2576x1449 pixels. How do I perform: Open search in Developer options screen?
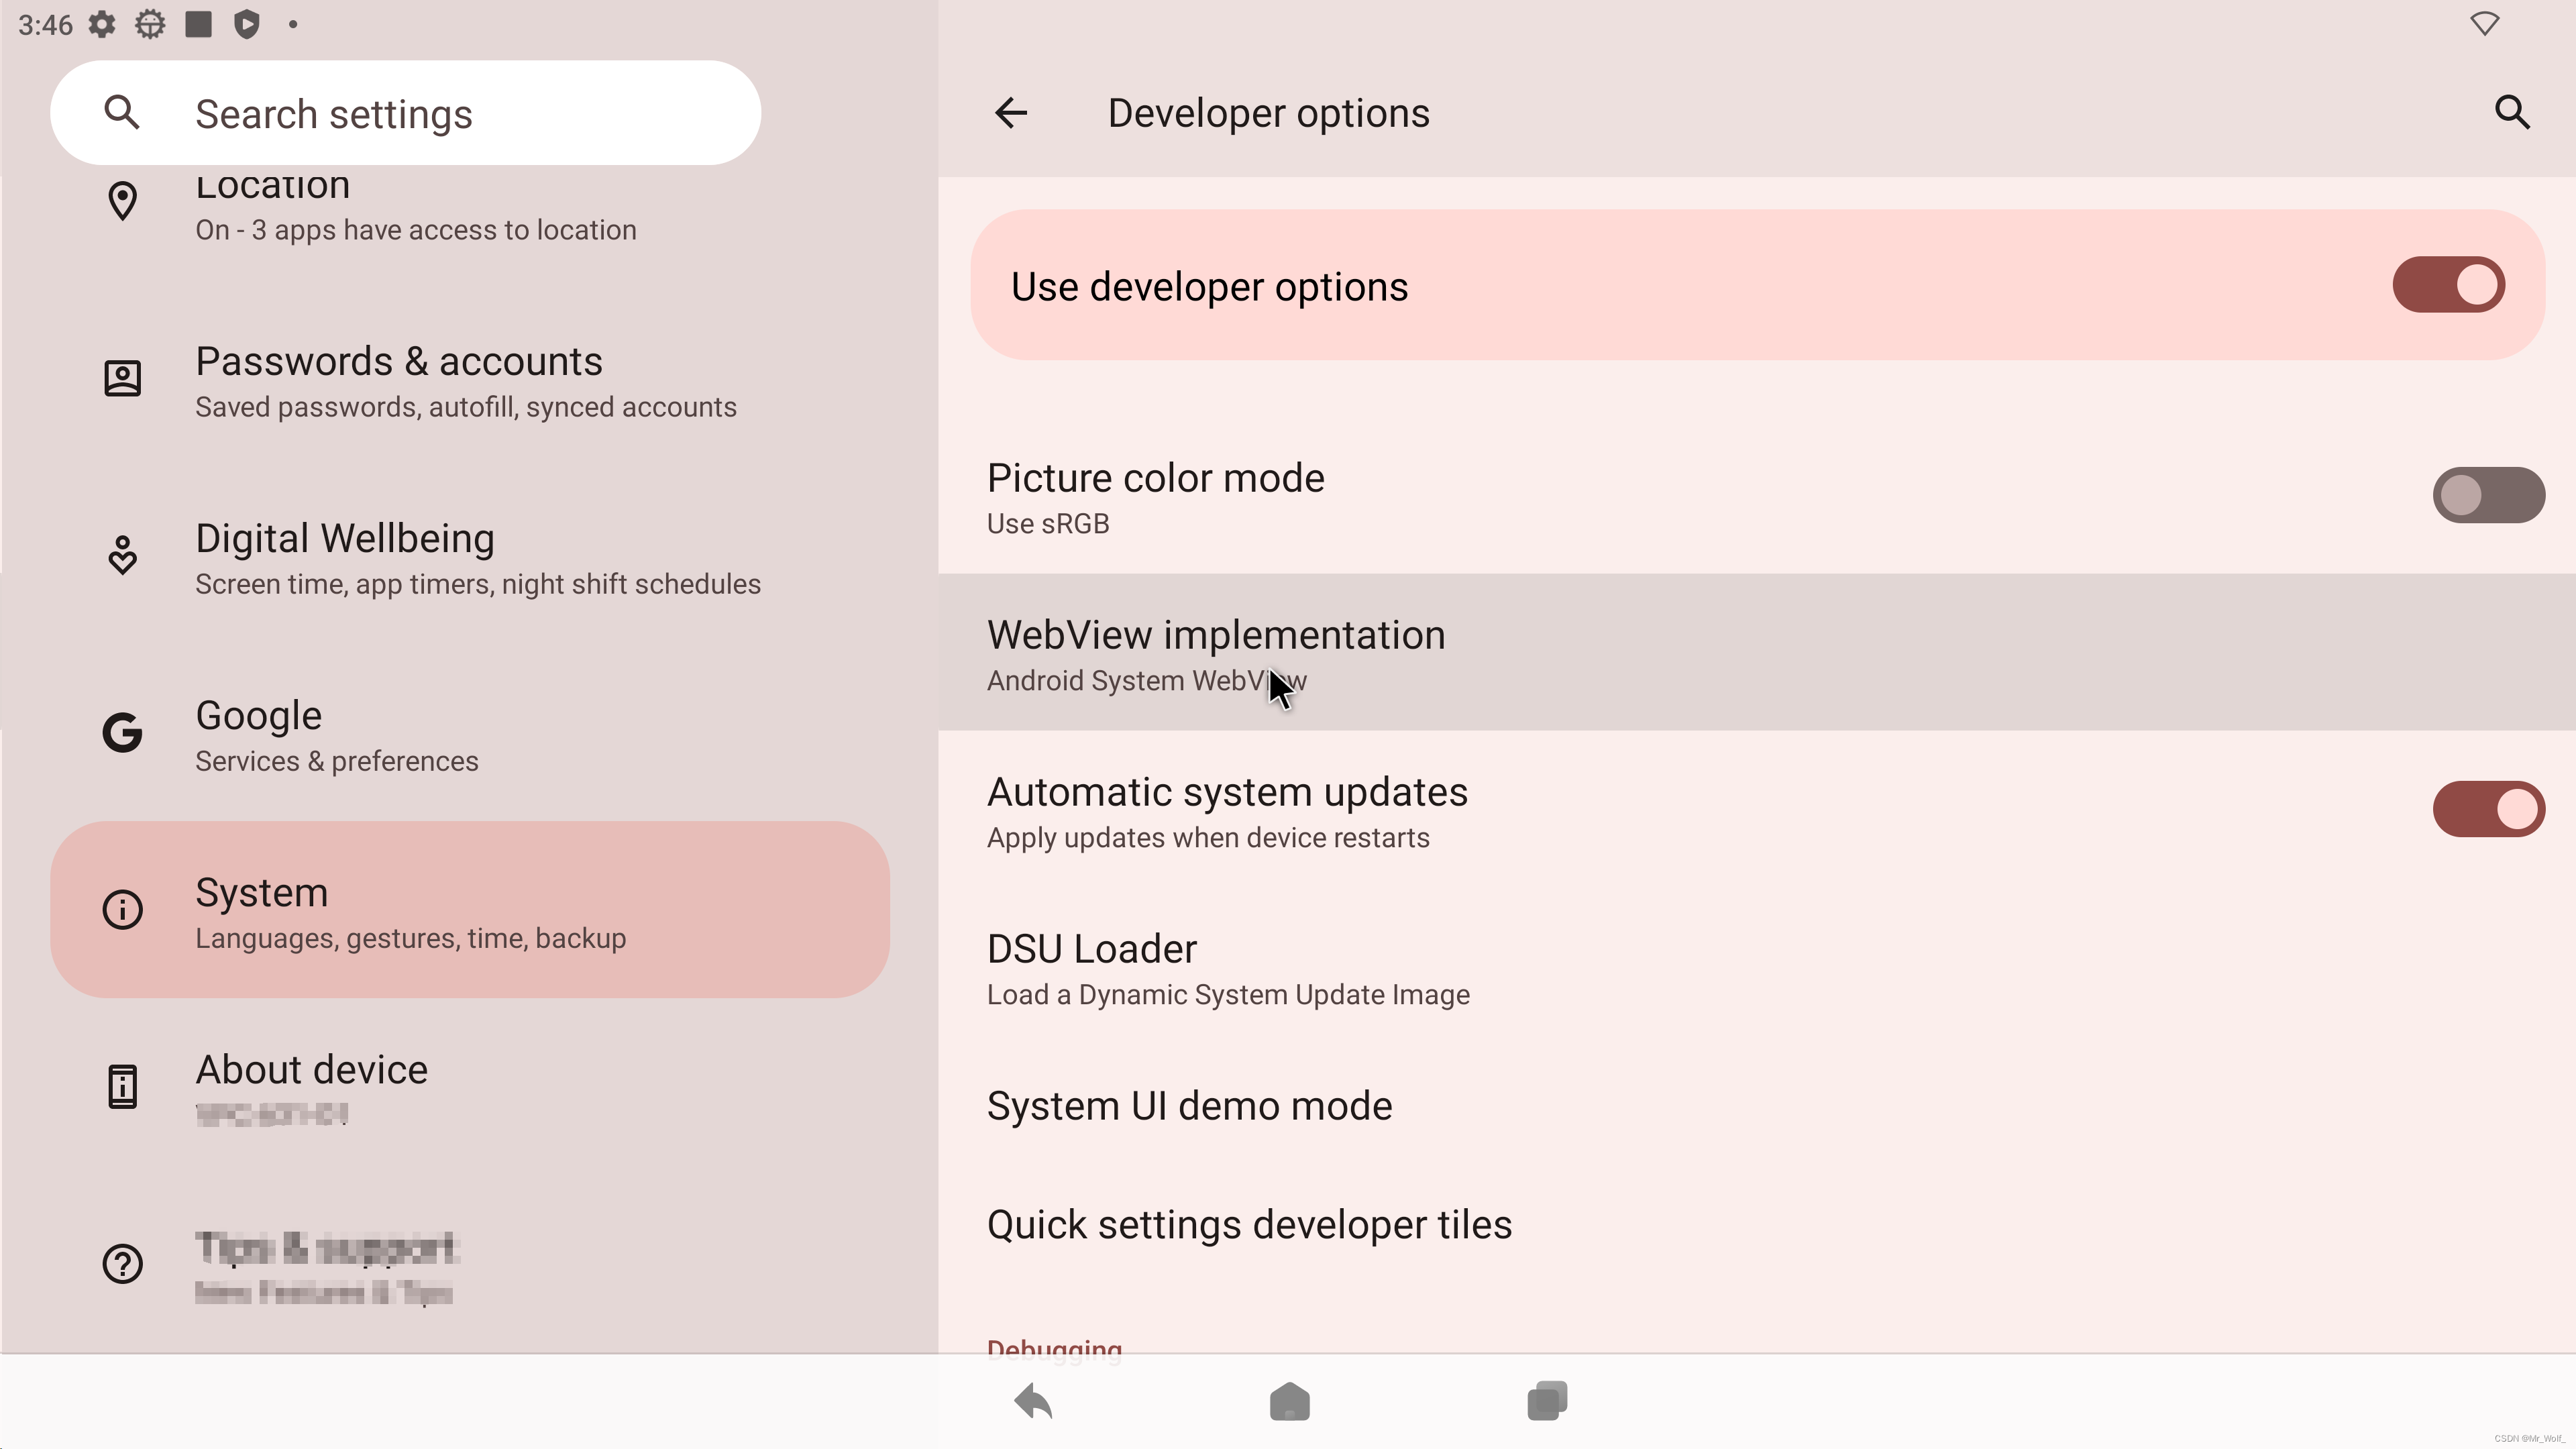(2513, 112)
